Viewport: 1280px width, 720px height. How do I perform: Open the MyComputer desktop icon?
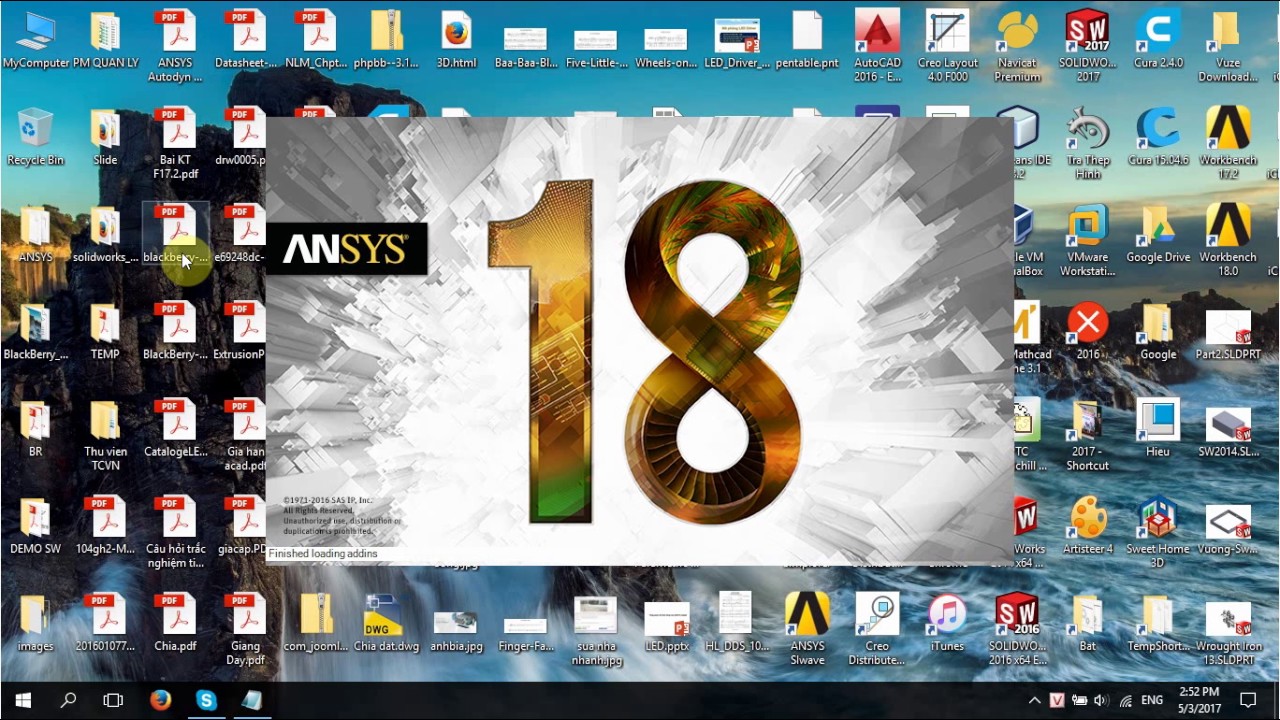click(x=36, y=40)
